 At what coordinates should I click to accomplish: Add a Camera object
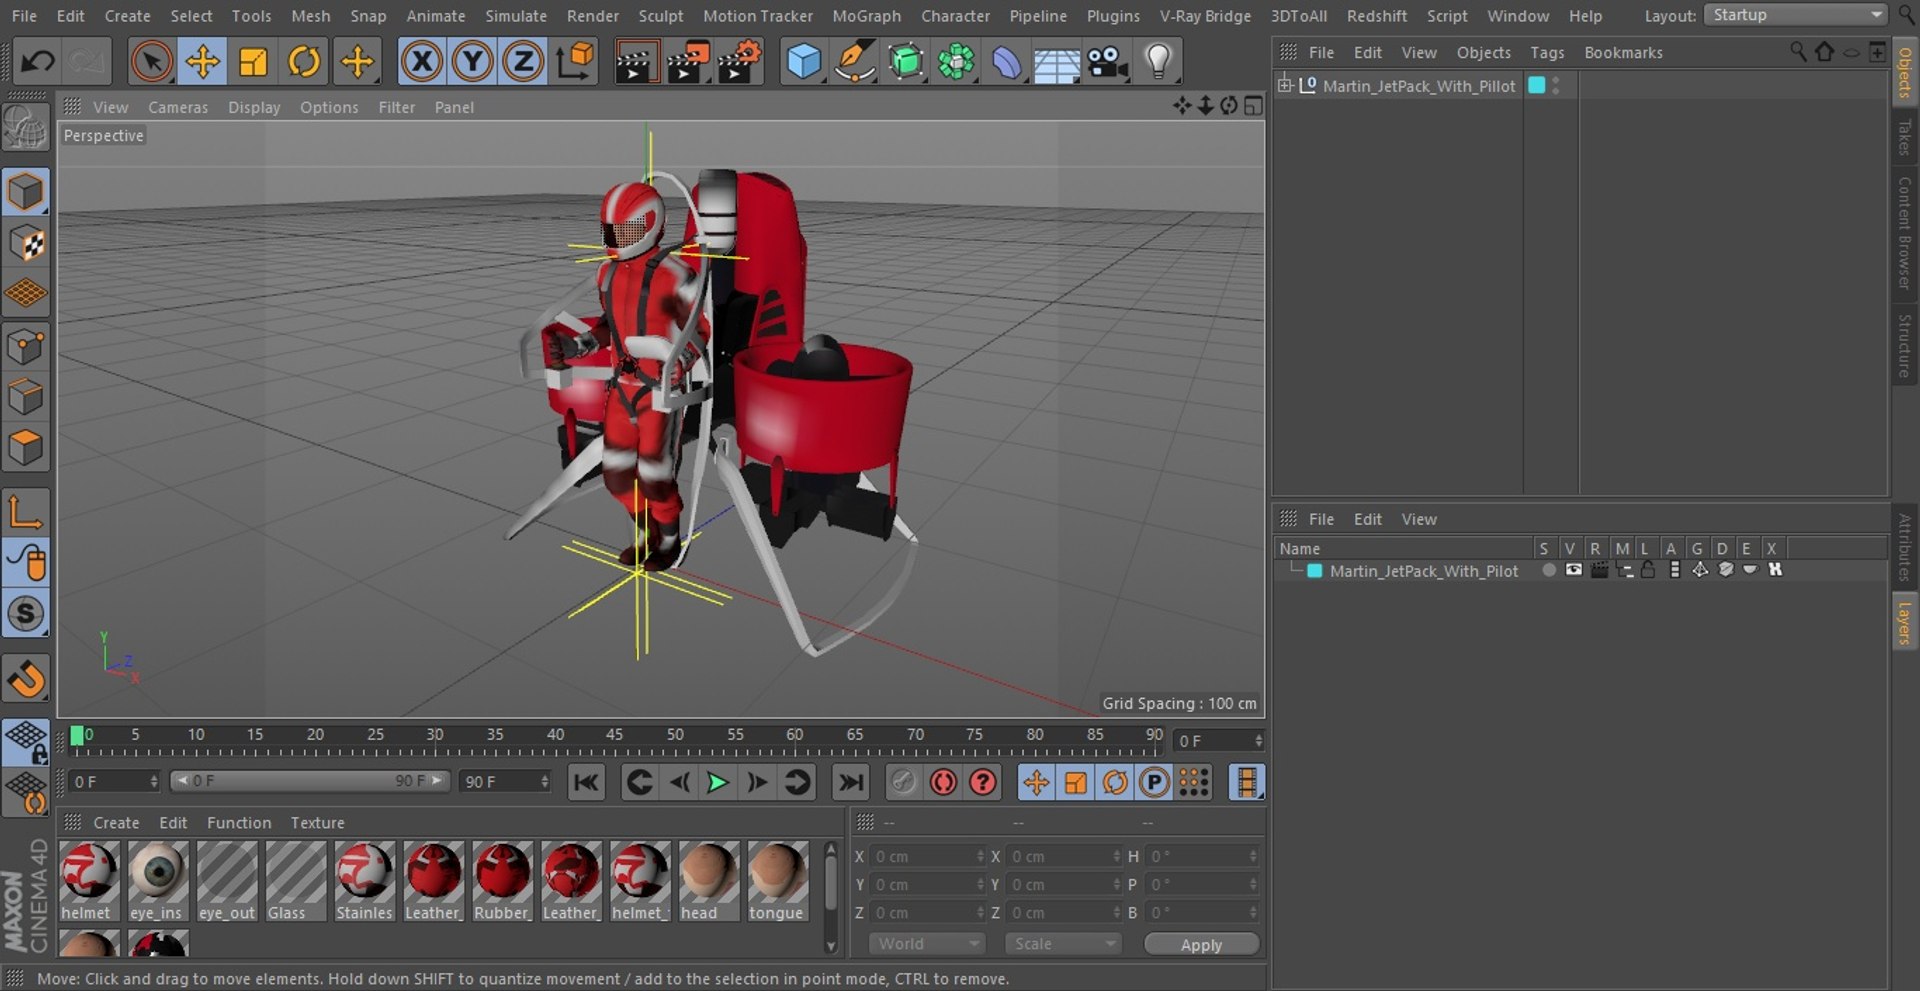pyautogui.click(x=1107, y=62)
